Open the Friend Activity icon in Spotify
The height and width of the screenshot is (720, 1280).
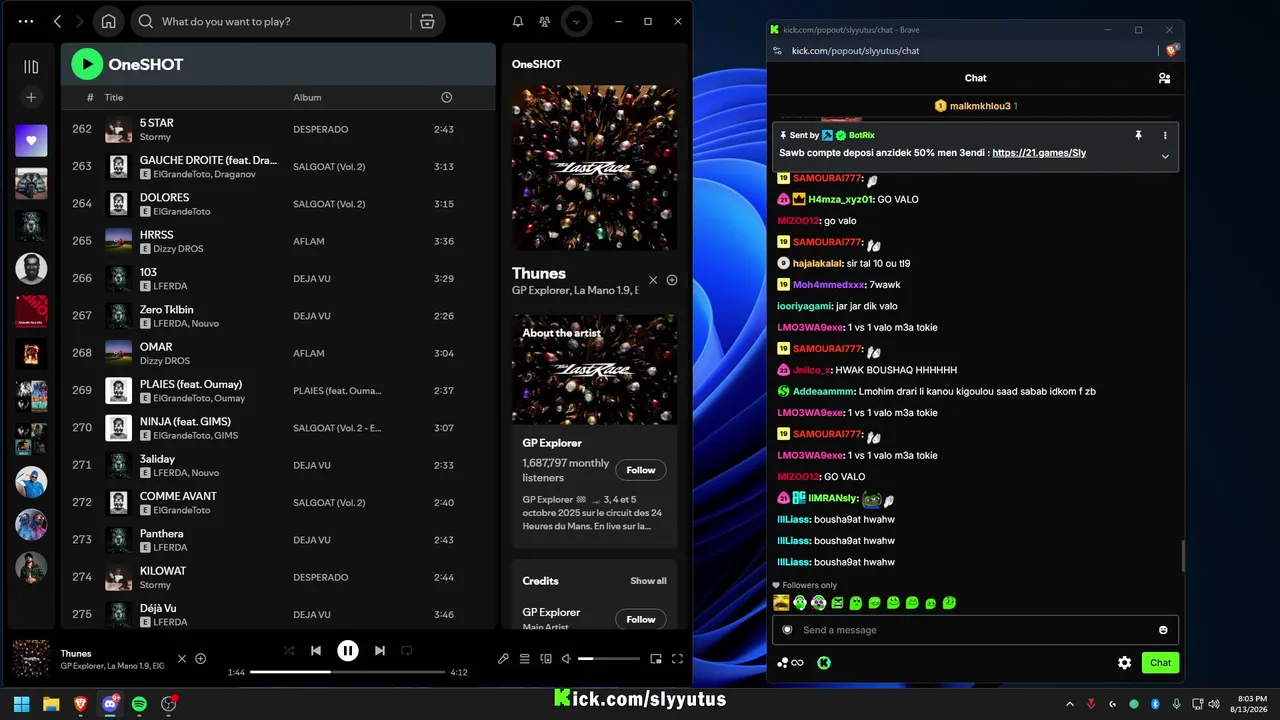[x=544, y=21]
